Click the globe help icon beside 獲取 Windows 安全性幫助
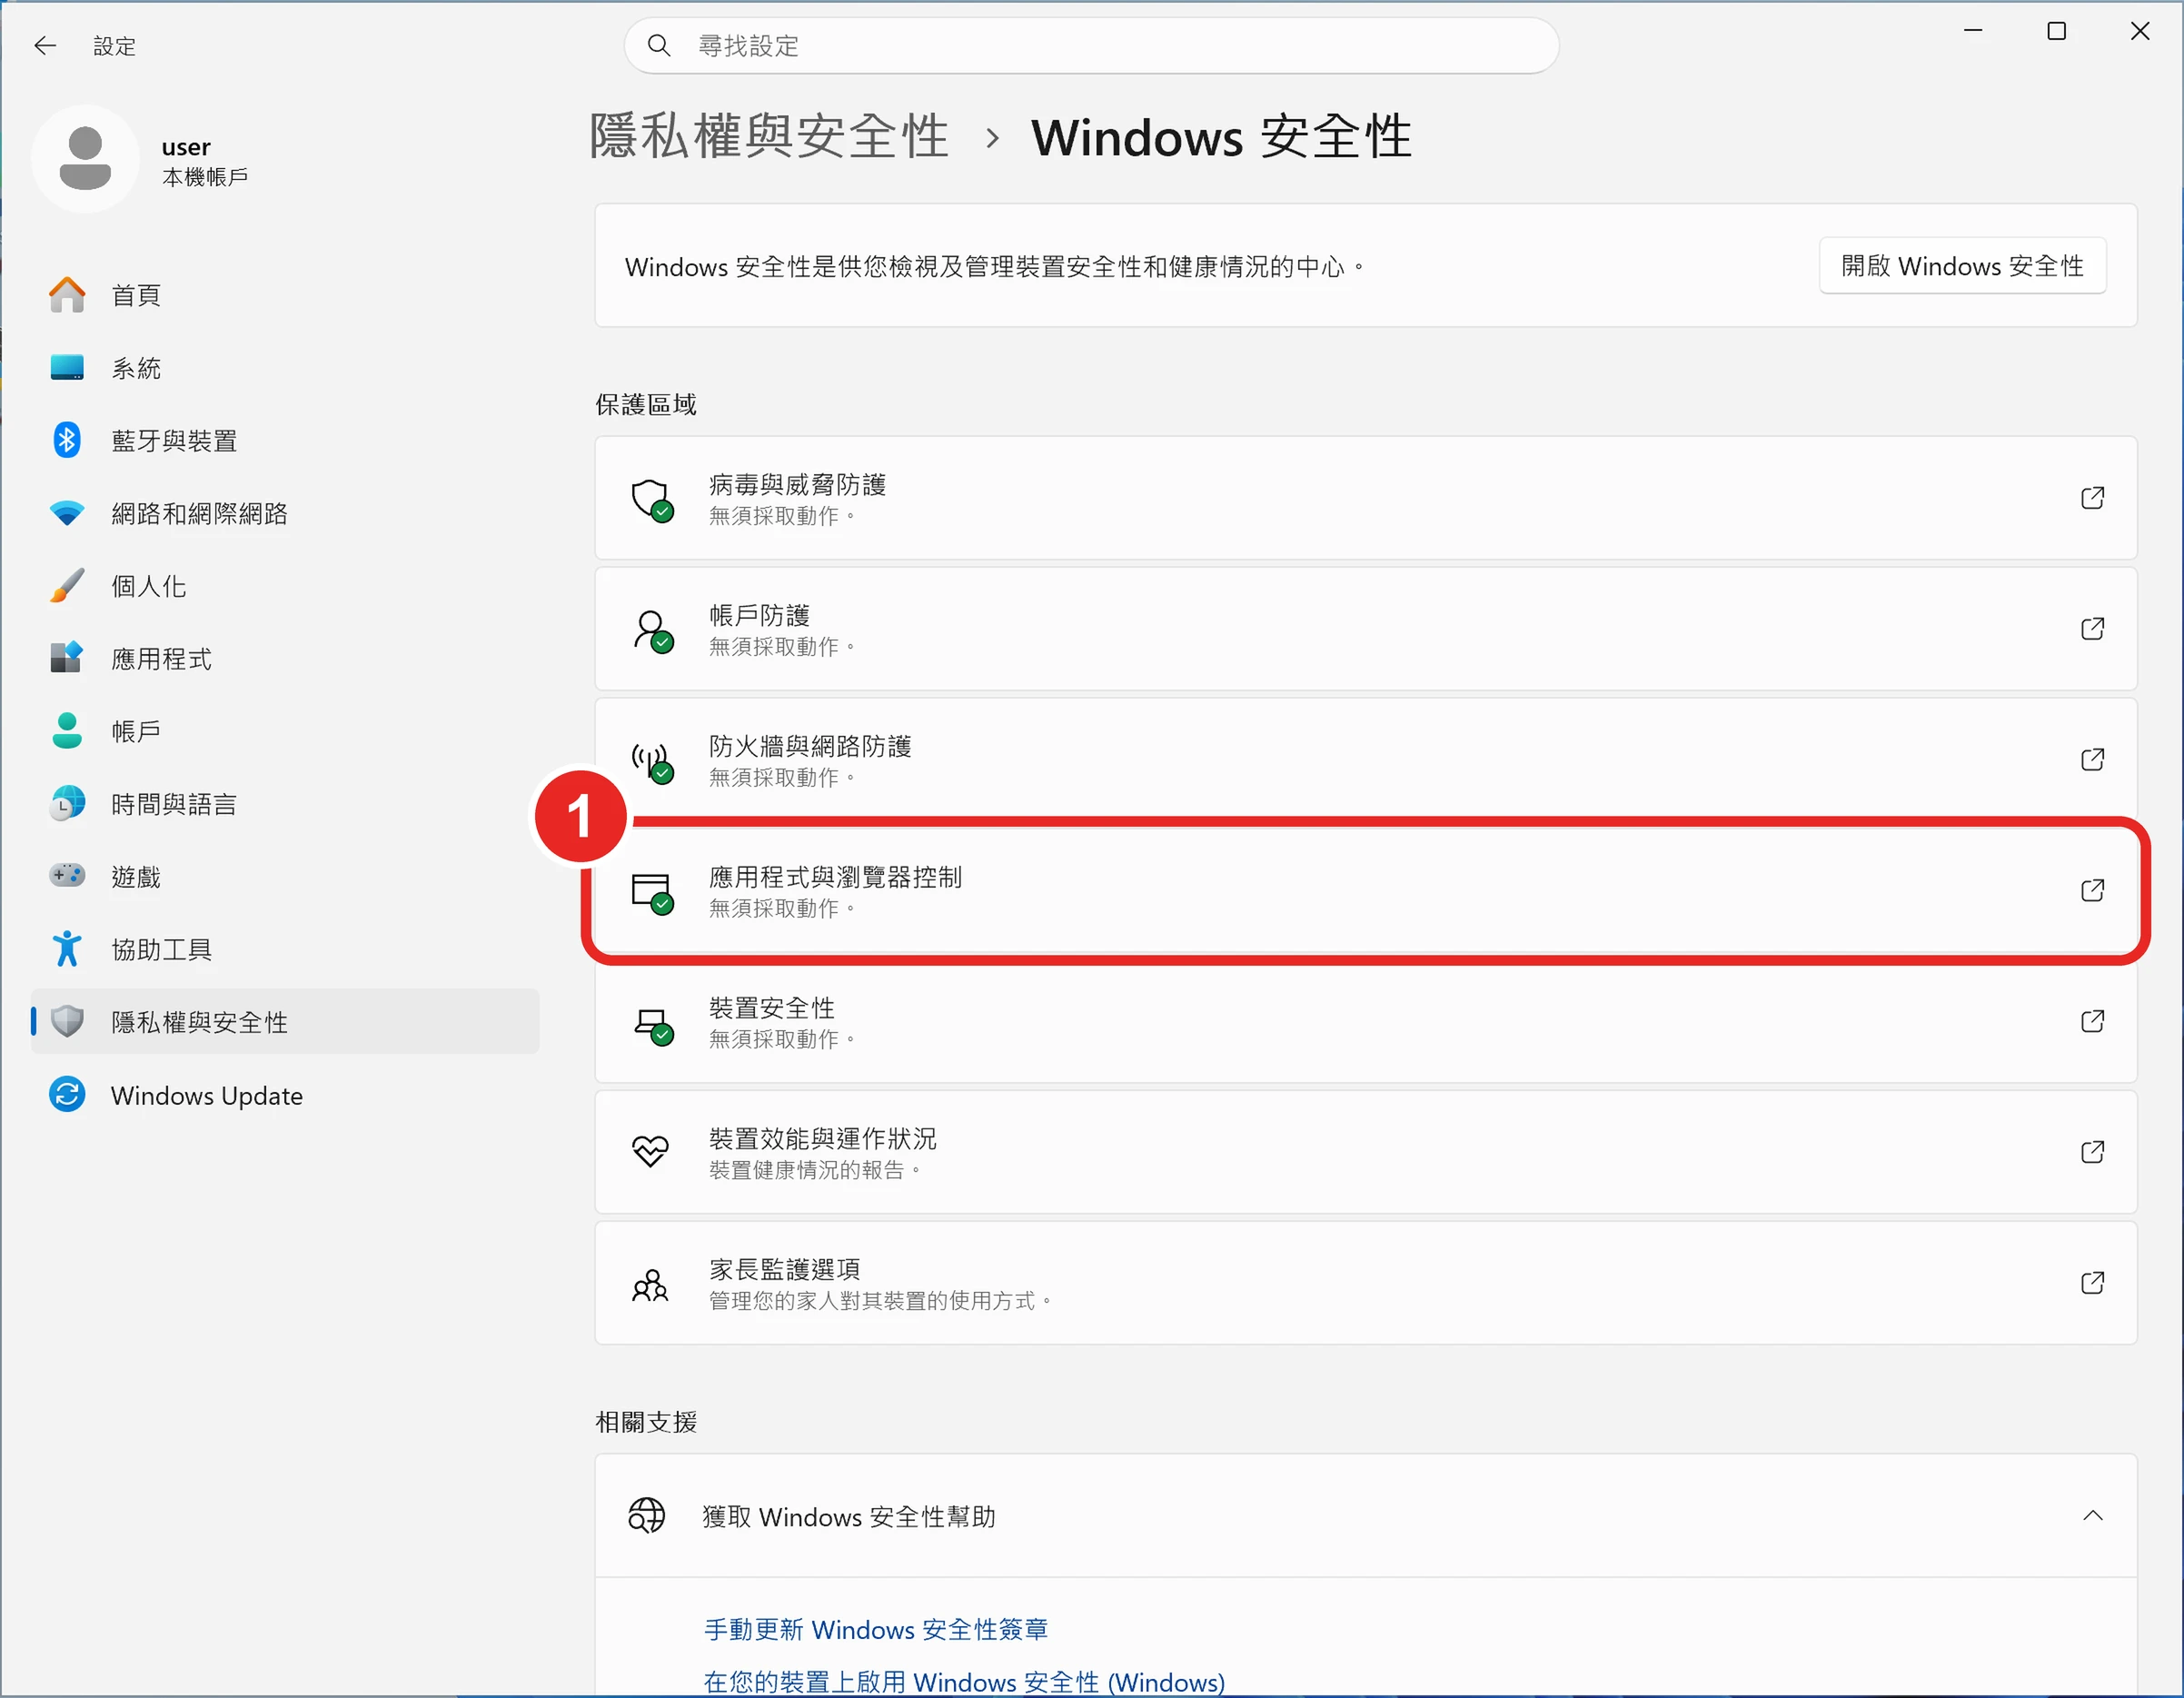The width and height of the screenshot is (2184, 1698). (x=646, y=1516)
